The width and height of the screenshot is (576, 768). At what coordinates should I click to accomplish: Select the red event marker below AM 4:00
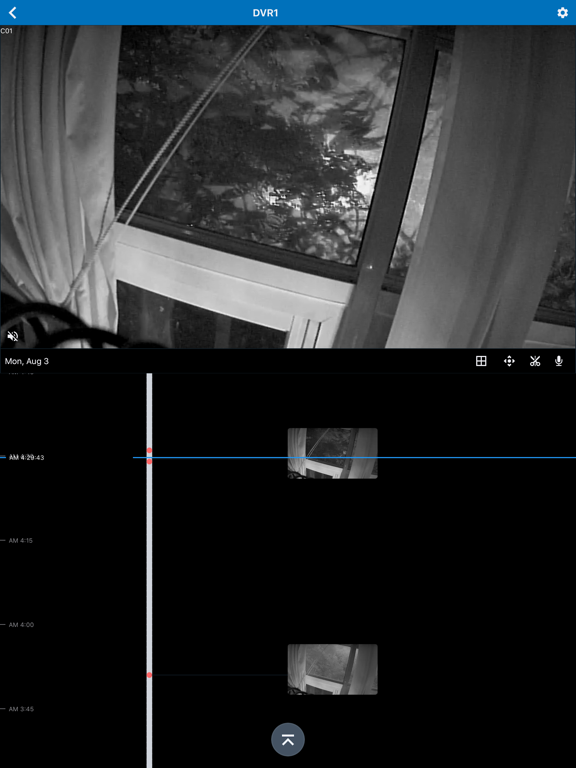click(x=149, y=675)
